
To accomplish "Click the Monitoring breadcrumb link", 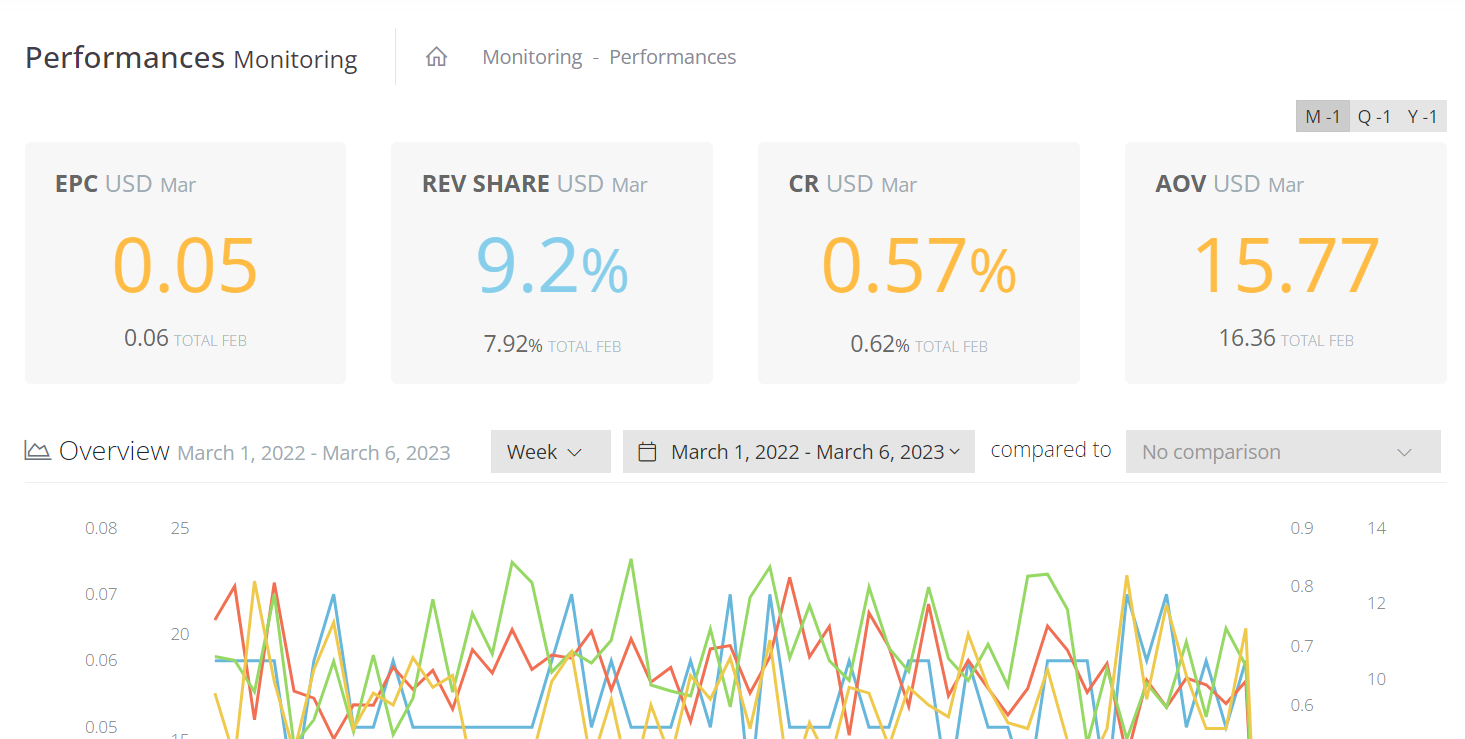I will [532, 57].
